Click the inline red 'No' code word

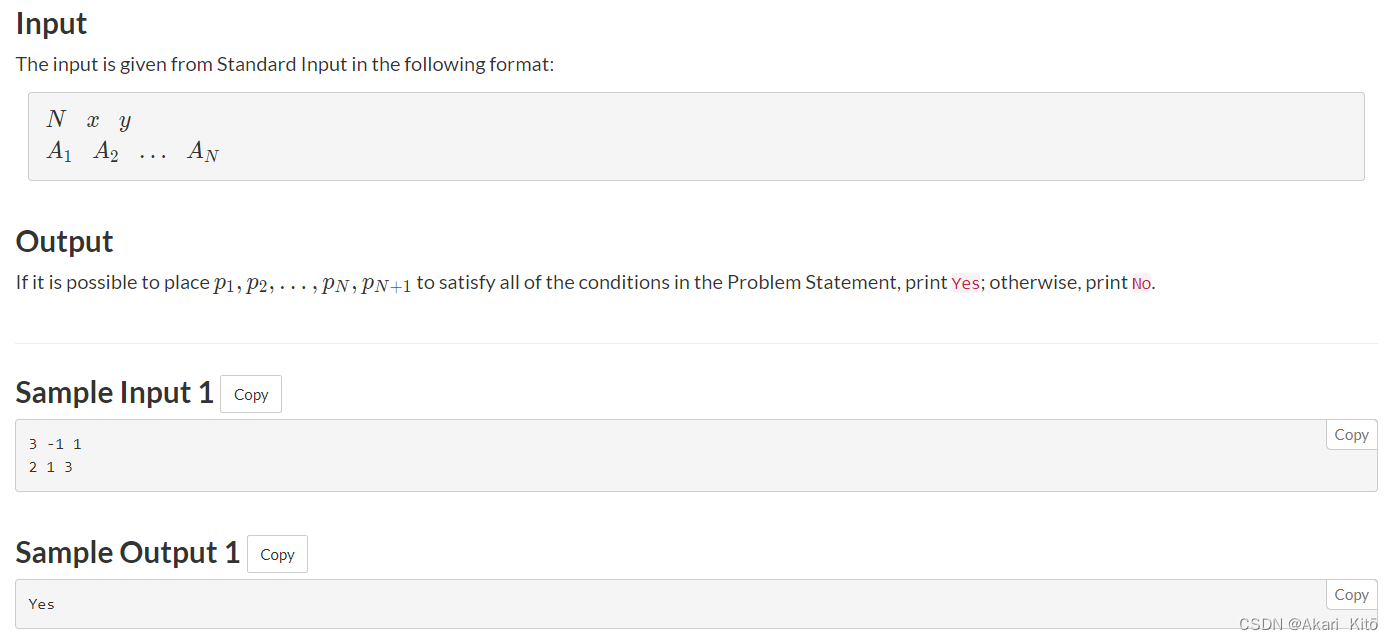1141,283
